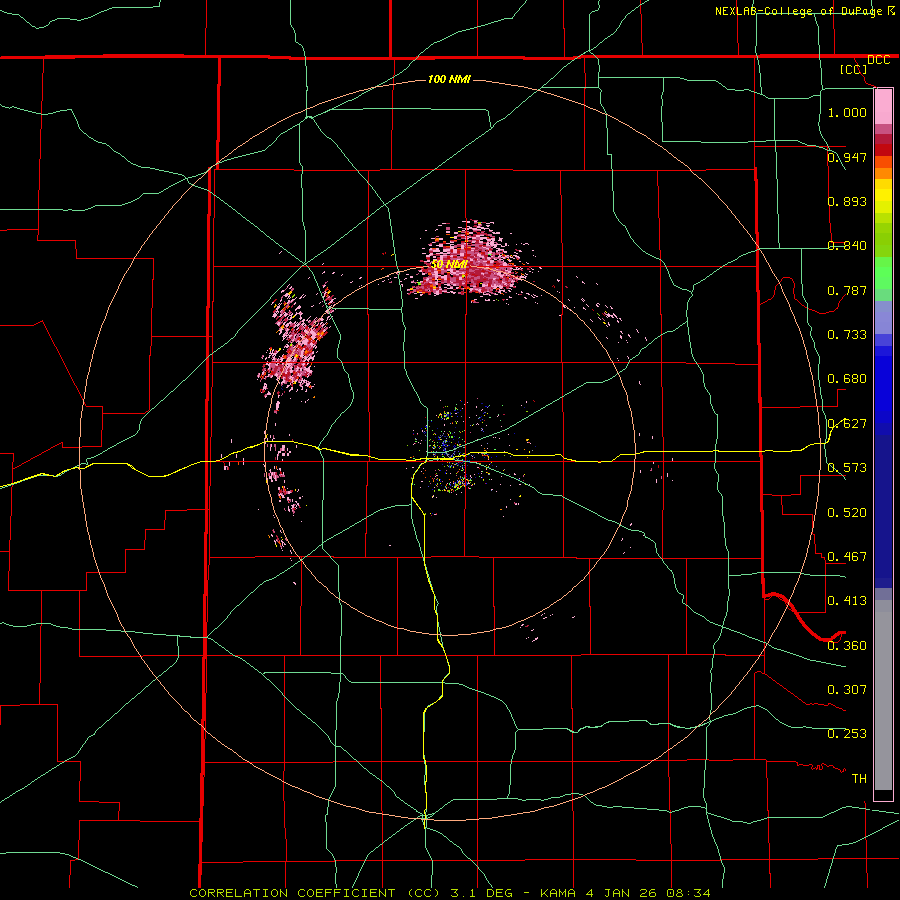Pick the bright blue swatch beside 0.680
This screenshot has width=900, height=900.
click(883, 385)
